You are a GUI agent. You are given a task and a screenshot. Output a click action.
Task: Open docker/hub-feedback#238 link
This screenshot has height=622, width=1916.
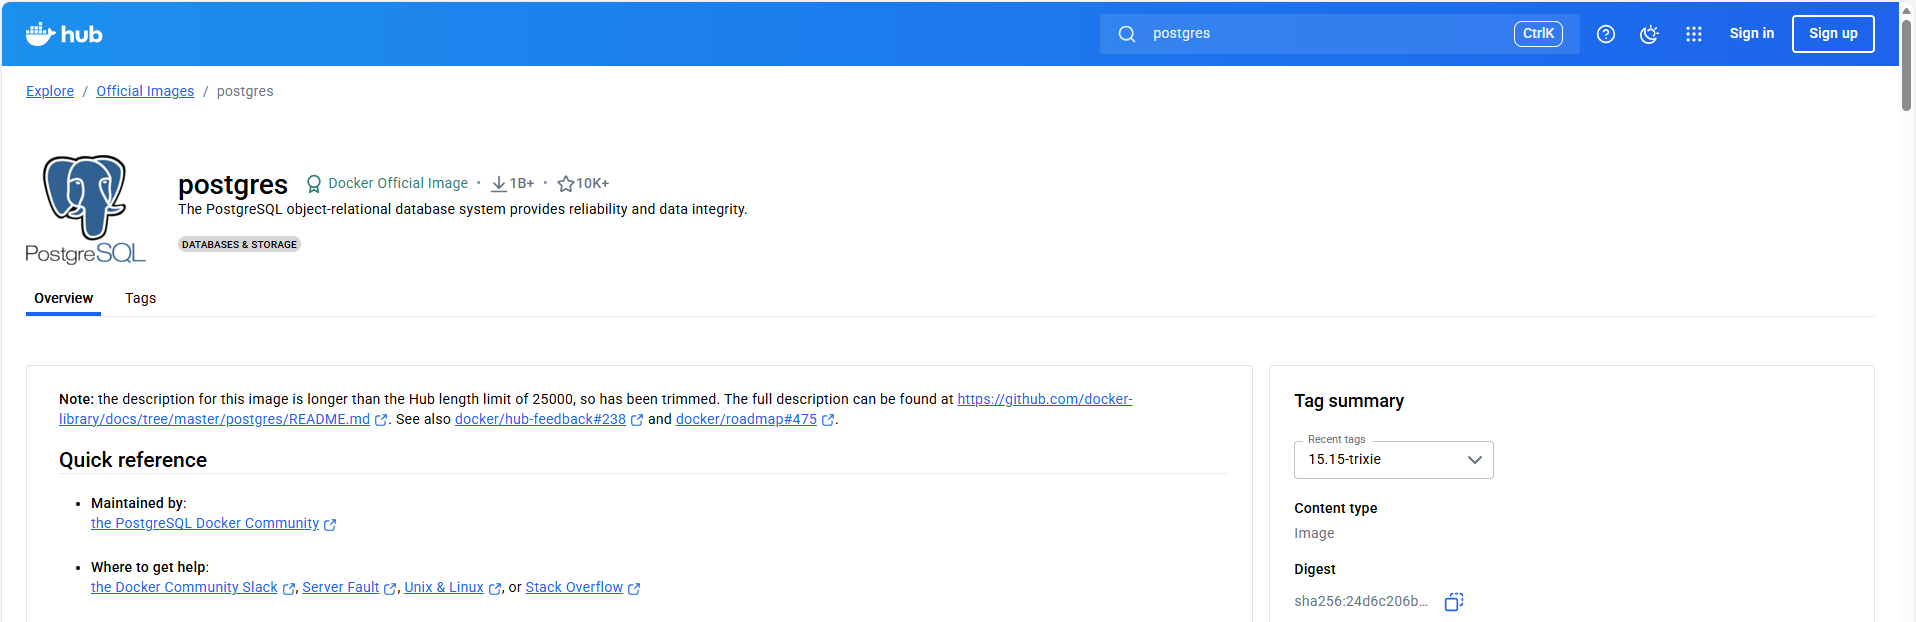click(540, 419)
